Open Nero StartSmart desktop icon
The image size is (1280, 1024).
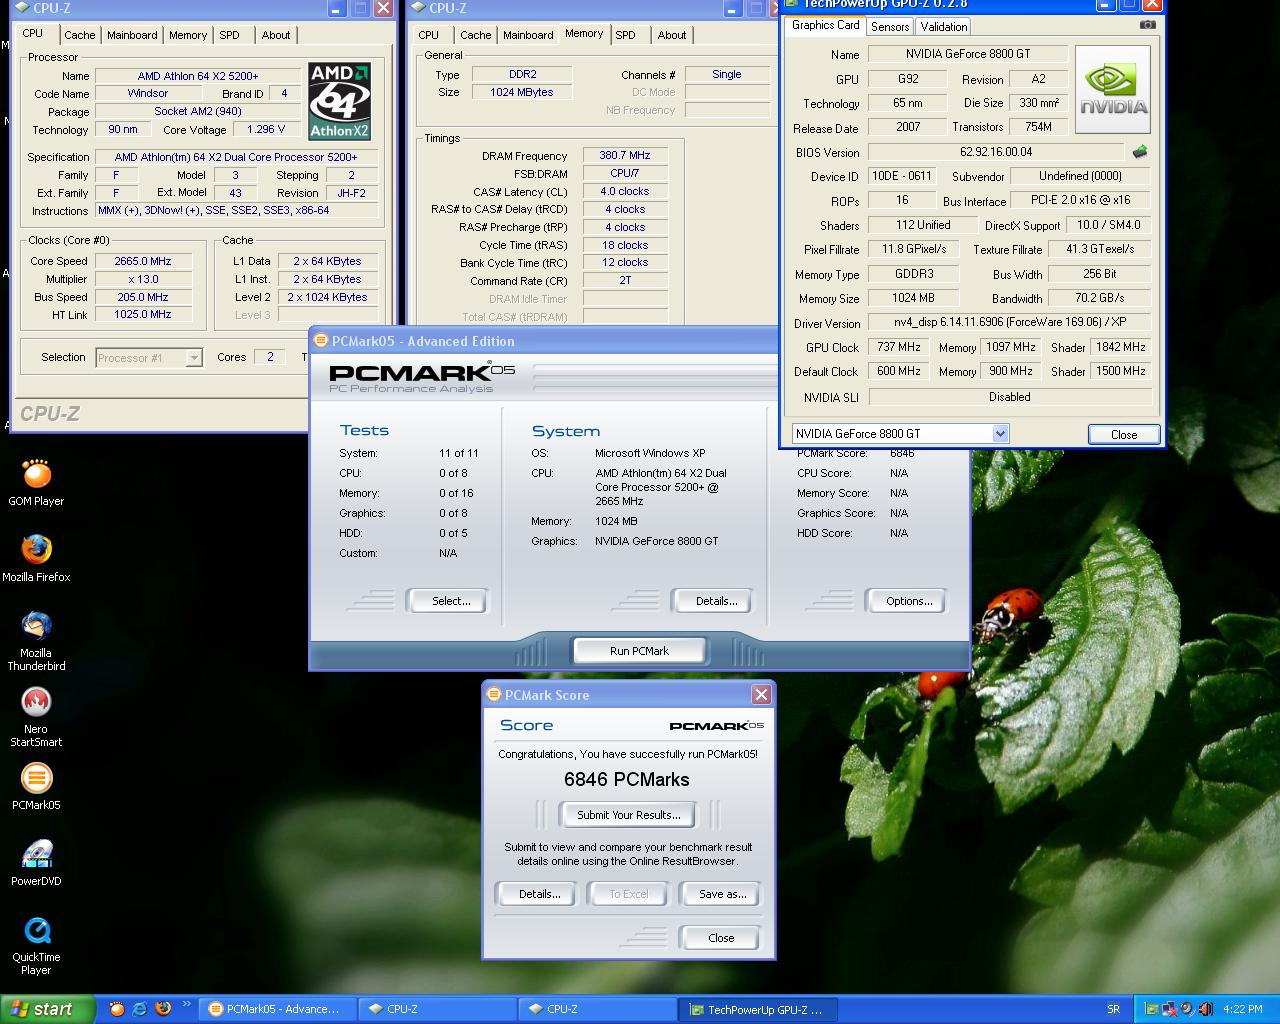click(x=36, y=717)
